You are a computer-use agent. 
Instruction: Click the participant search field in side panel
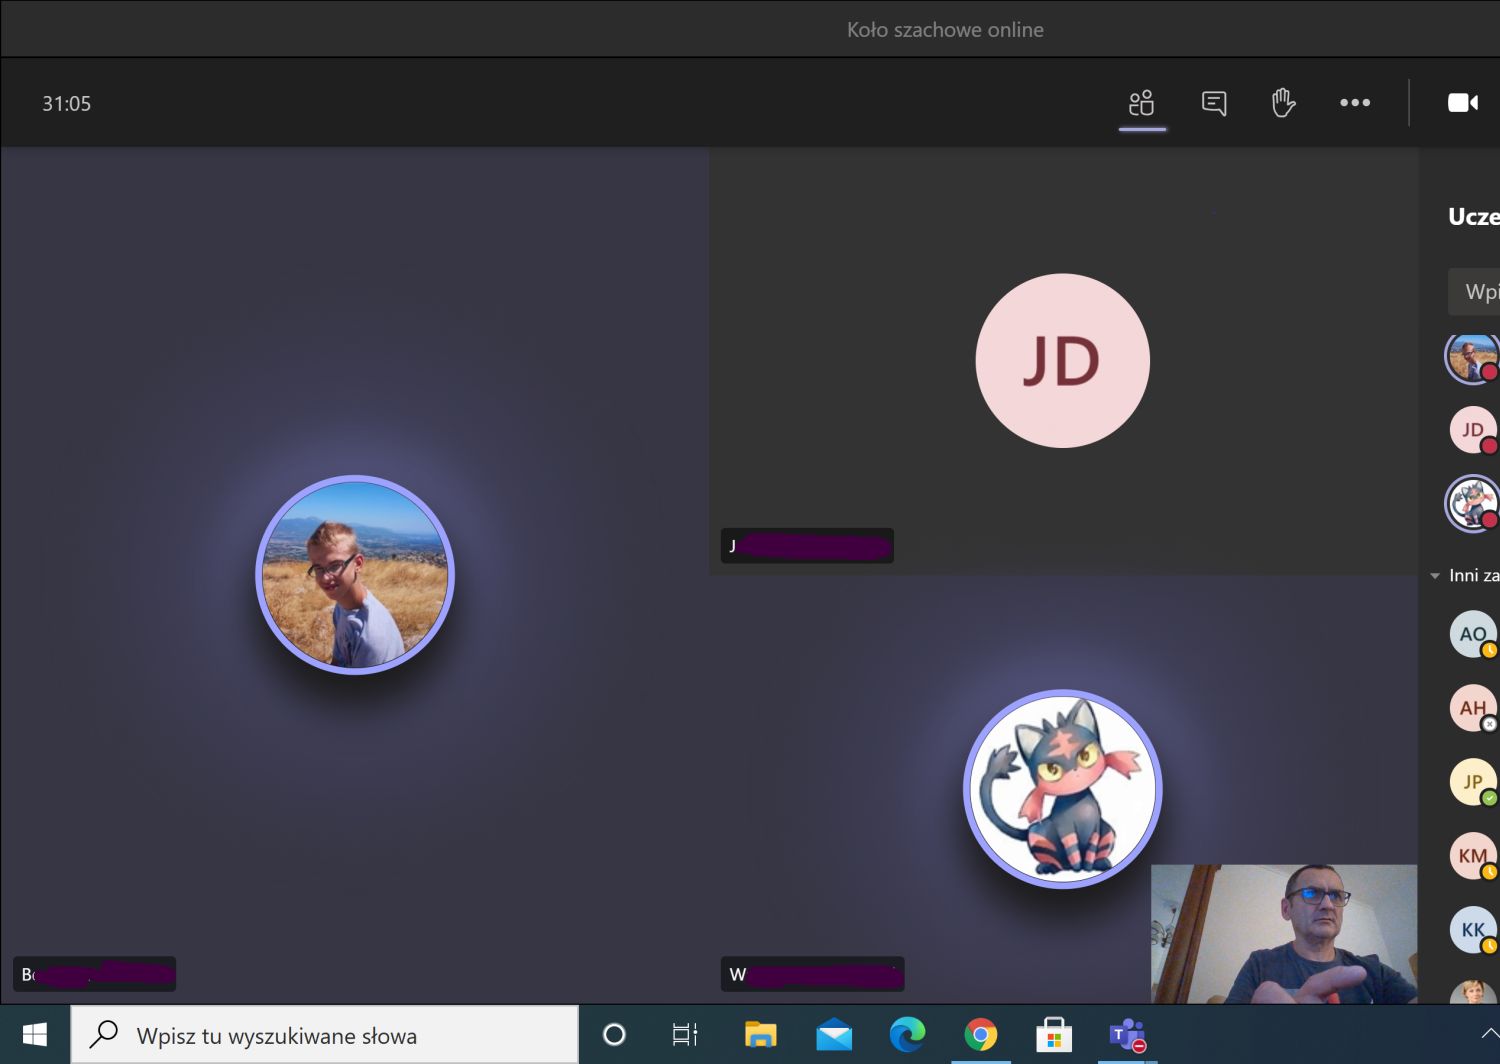click(1476, 292)
